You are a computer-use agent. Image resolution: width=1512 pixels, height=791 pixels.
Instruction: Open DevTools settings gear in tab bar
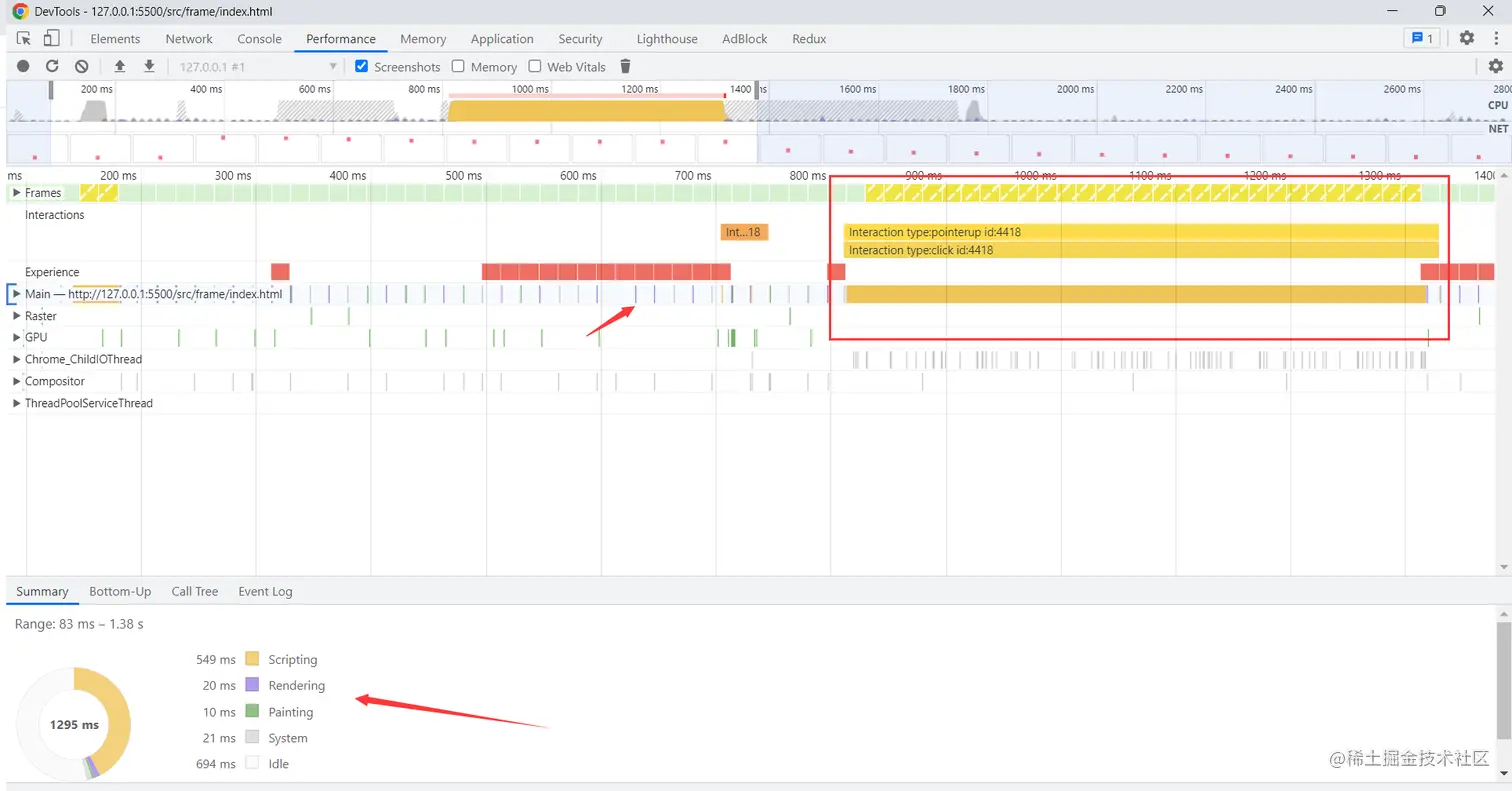(x=1466, y=38)
